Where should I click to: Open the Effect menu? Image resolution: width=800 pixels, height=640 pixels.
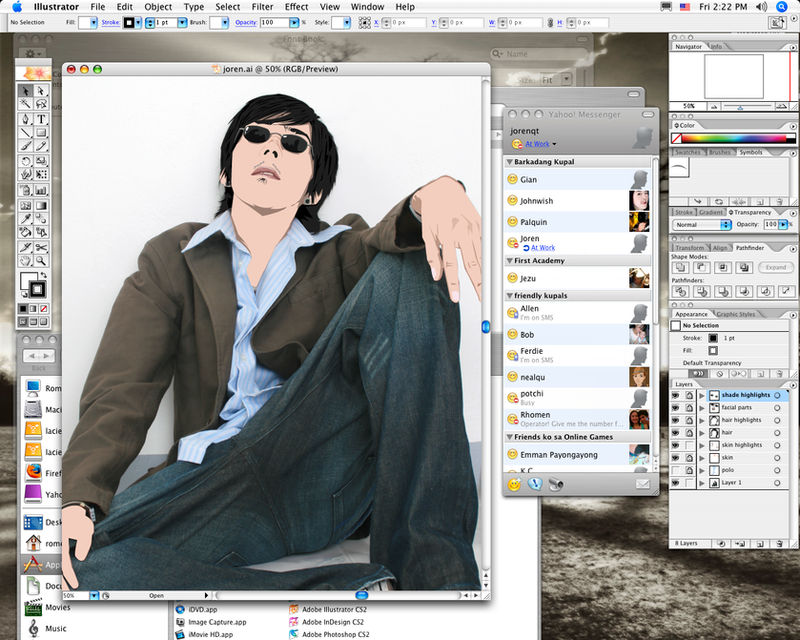(296, 7)
